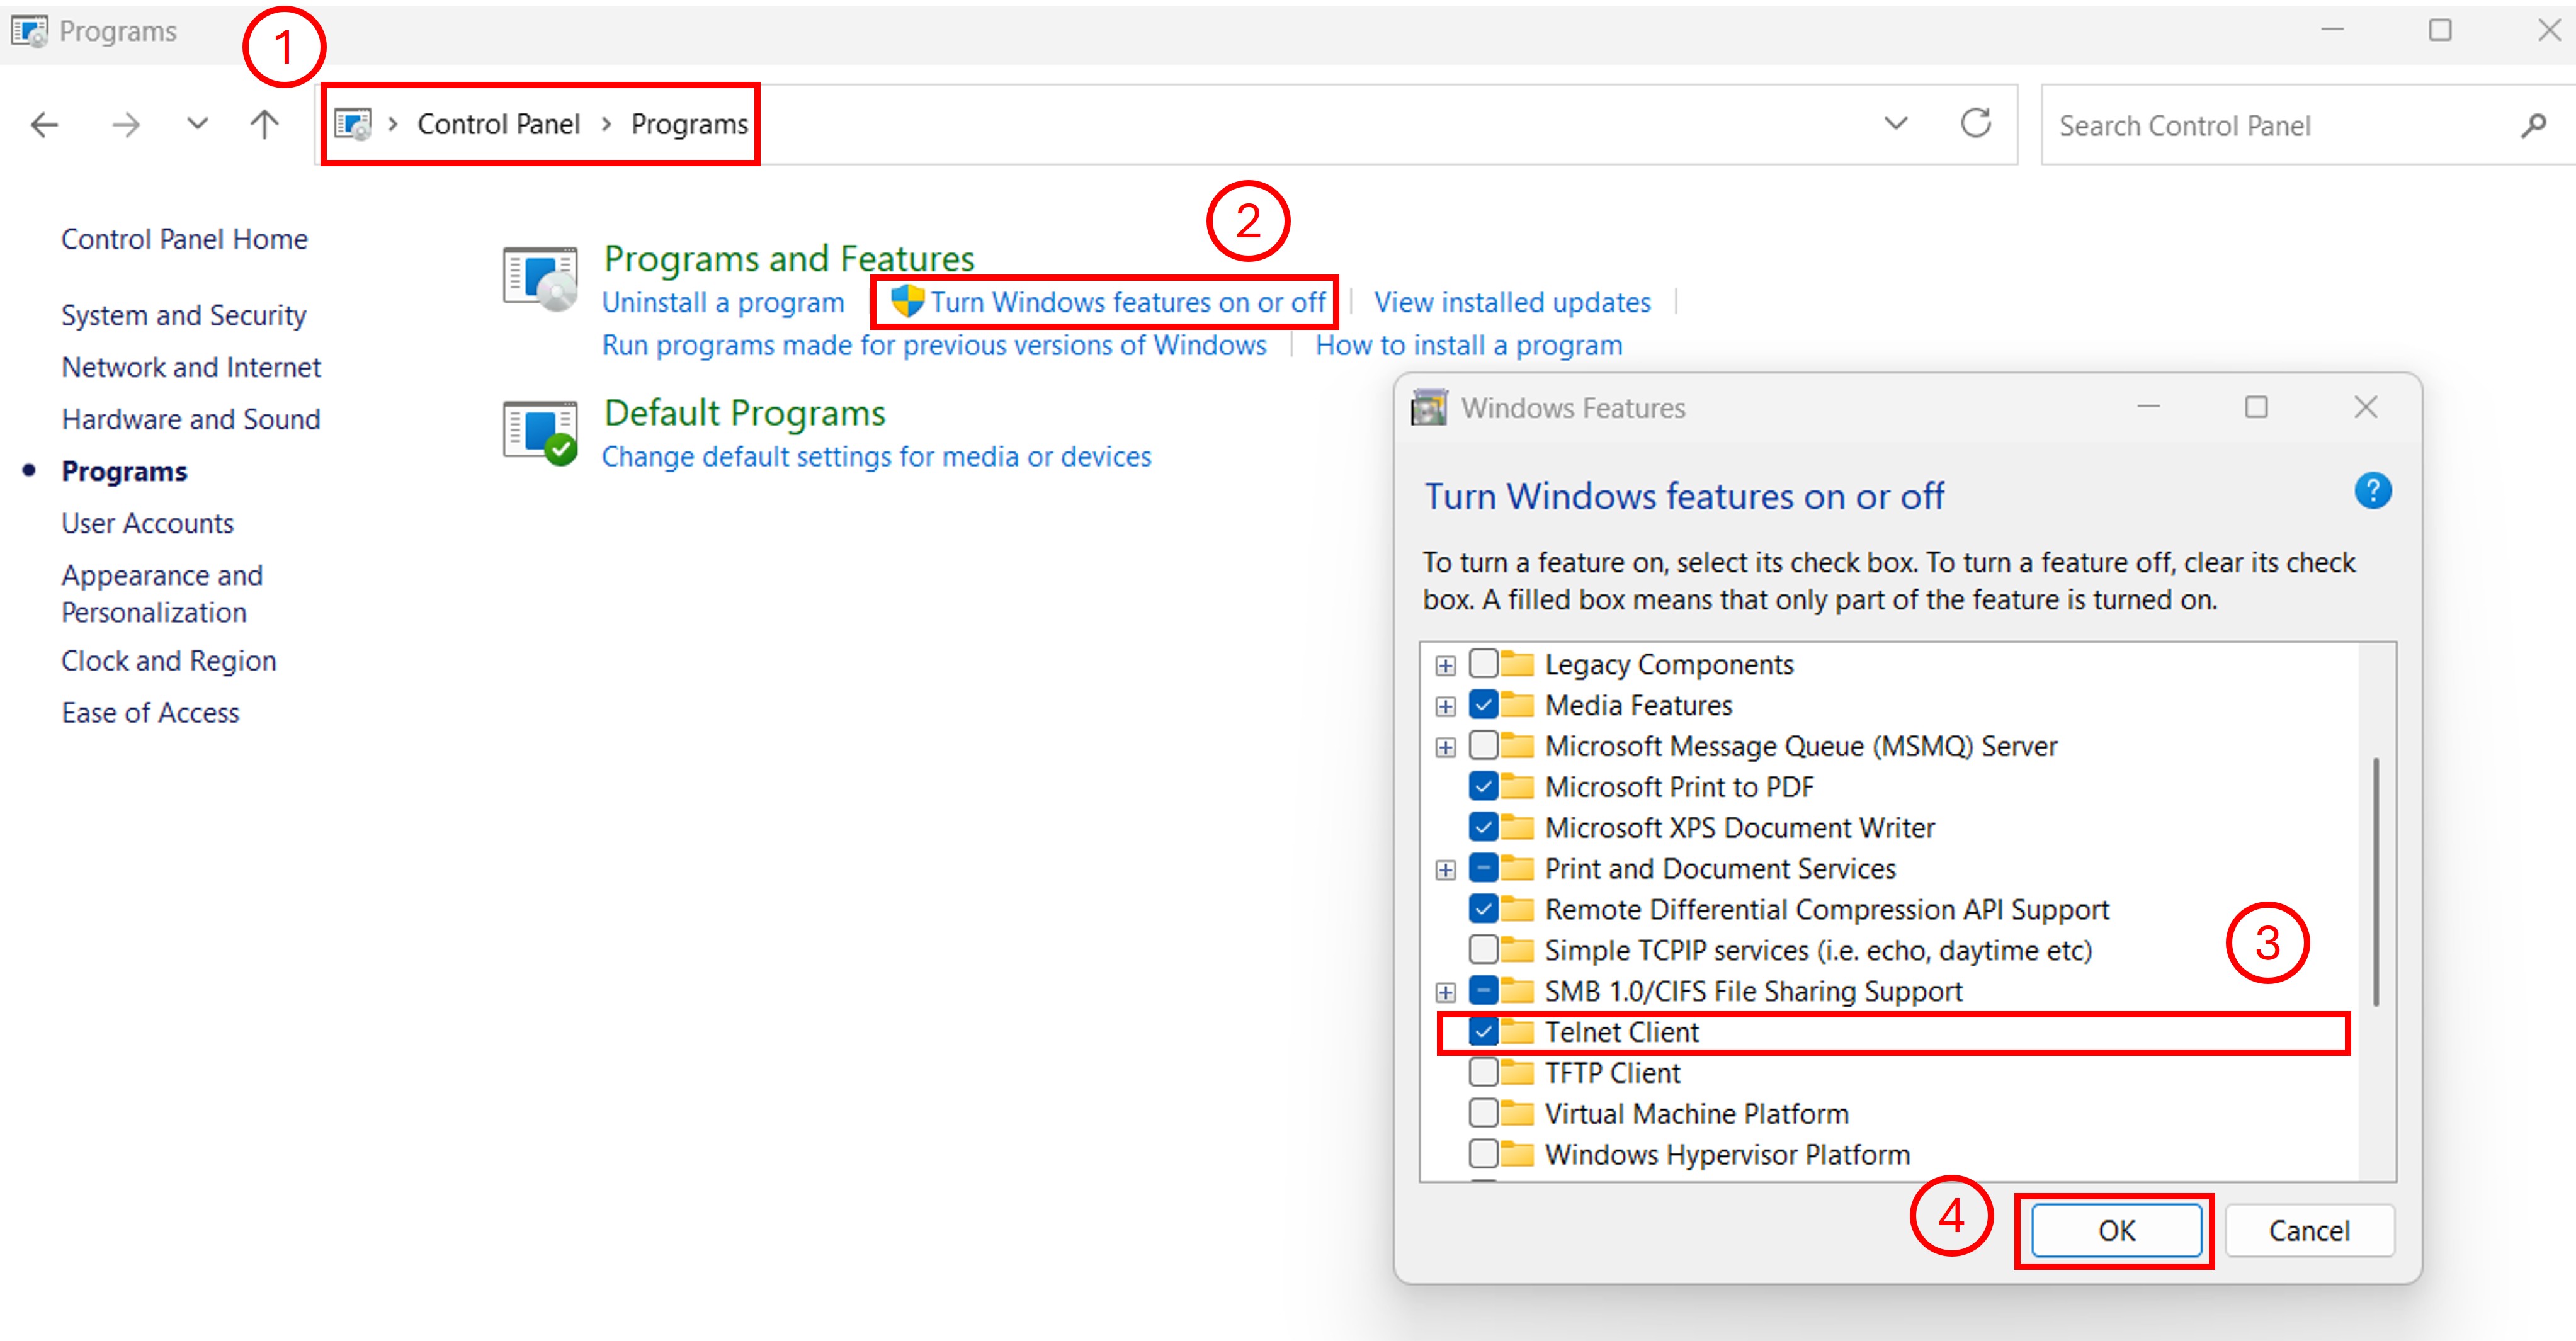
Task: Open Default Programs heading
Action: pos(745,413)
